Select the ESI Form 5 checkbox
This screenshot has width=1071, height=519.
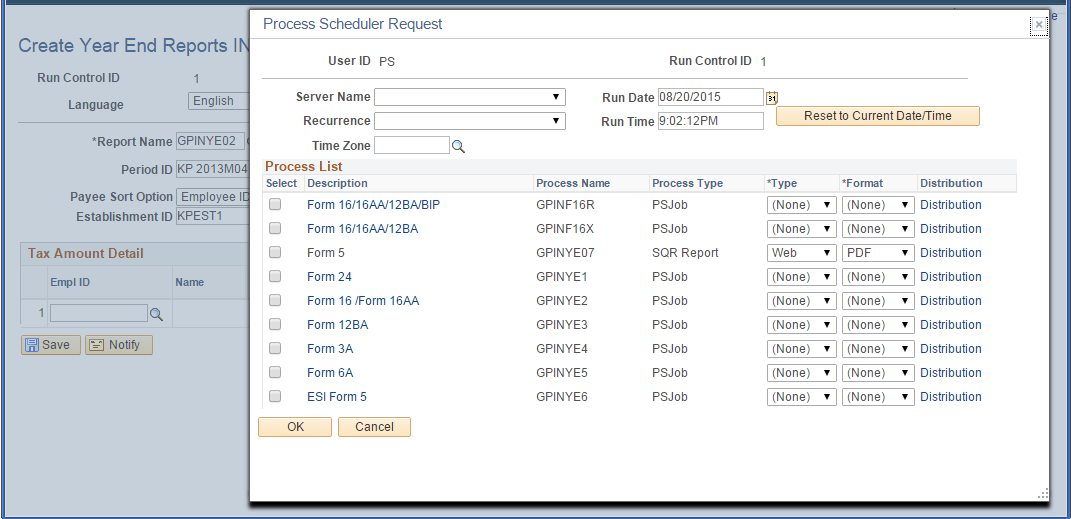(275, 396)
